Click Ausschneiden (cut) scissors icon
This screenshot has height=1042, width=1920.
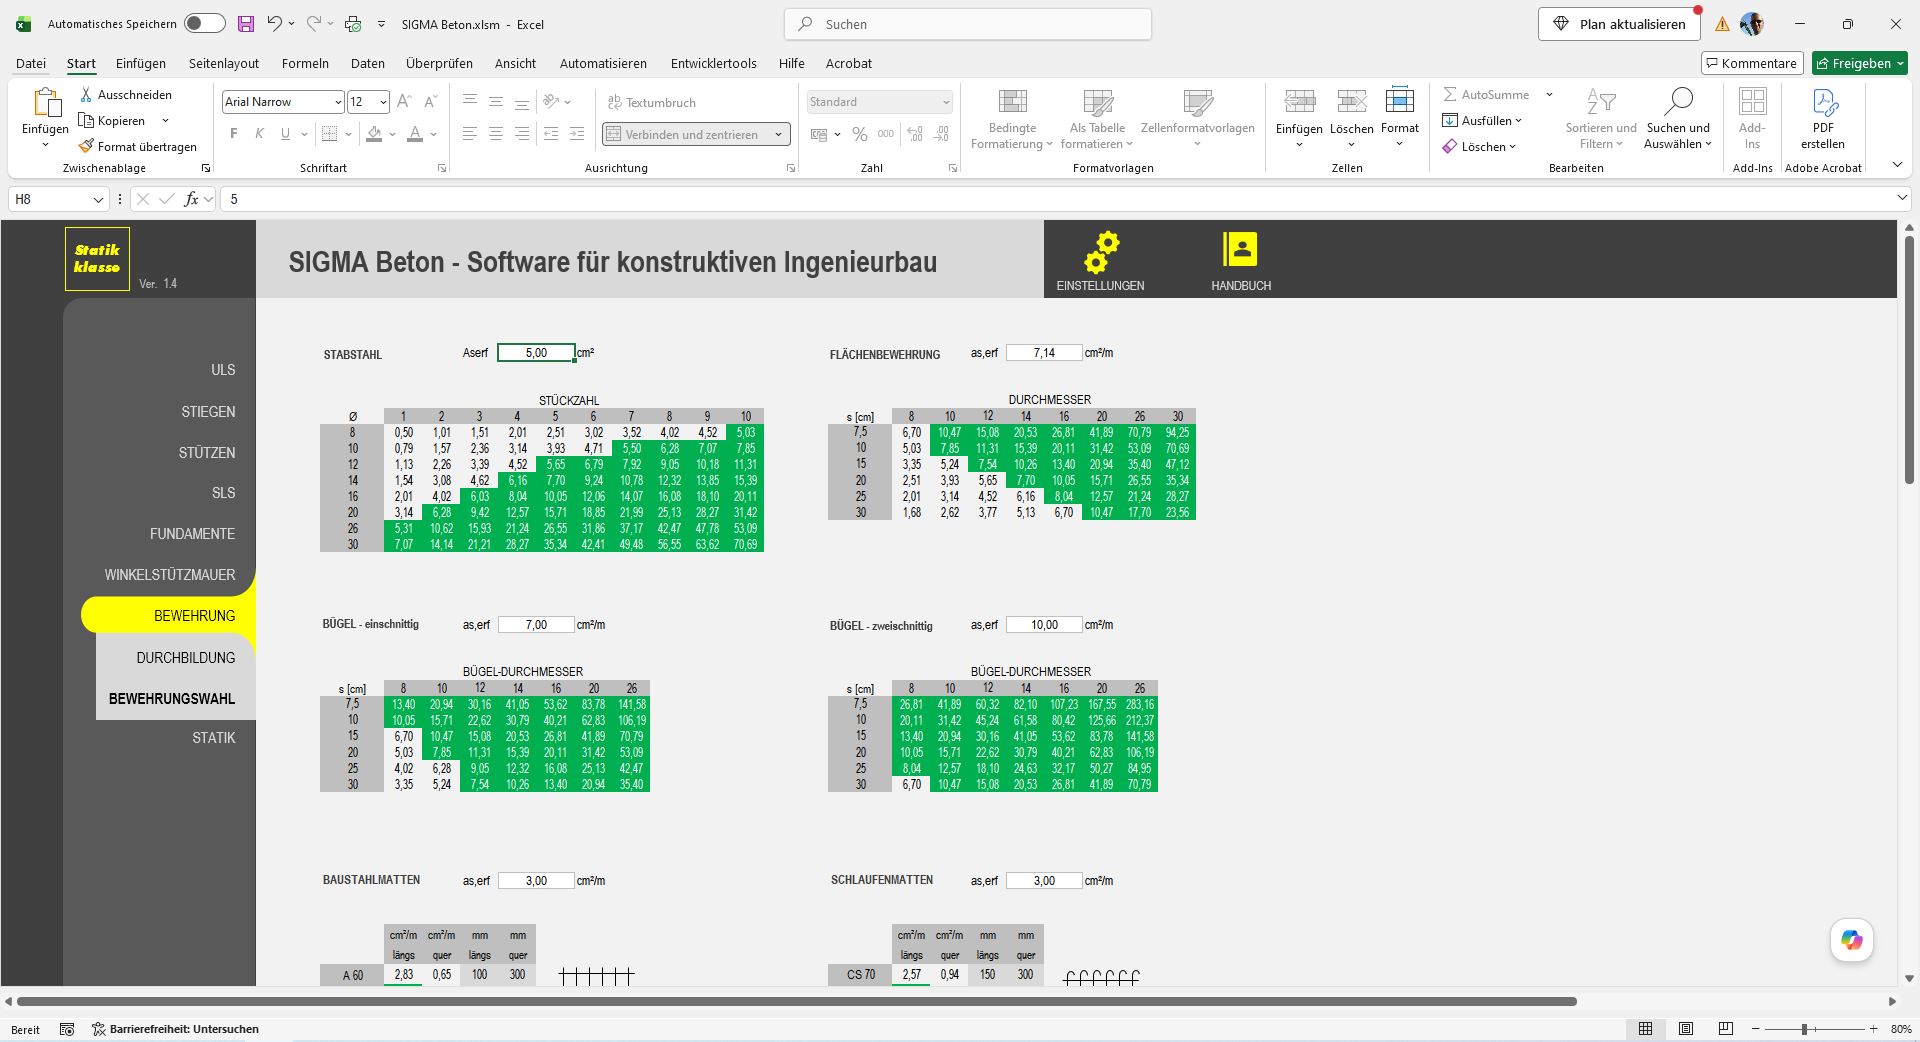pyautogui.click(x=87, y=94)
